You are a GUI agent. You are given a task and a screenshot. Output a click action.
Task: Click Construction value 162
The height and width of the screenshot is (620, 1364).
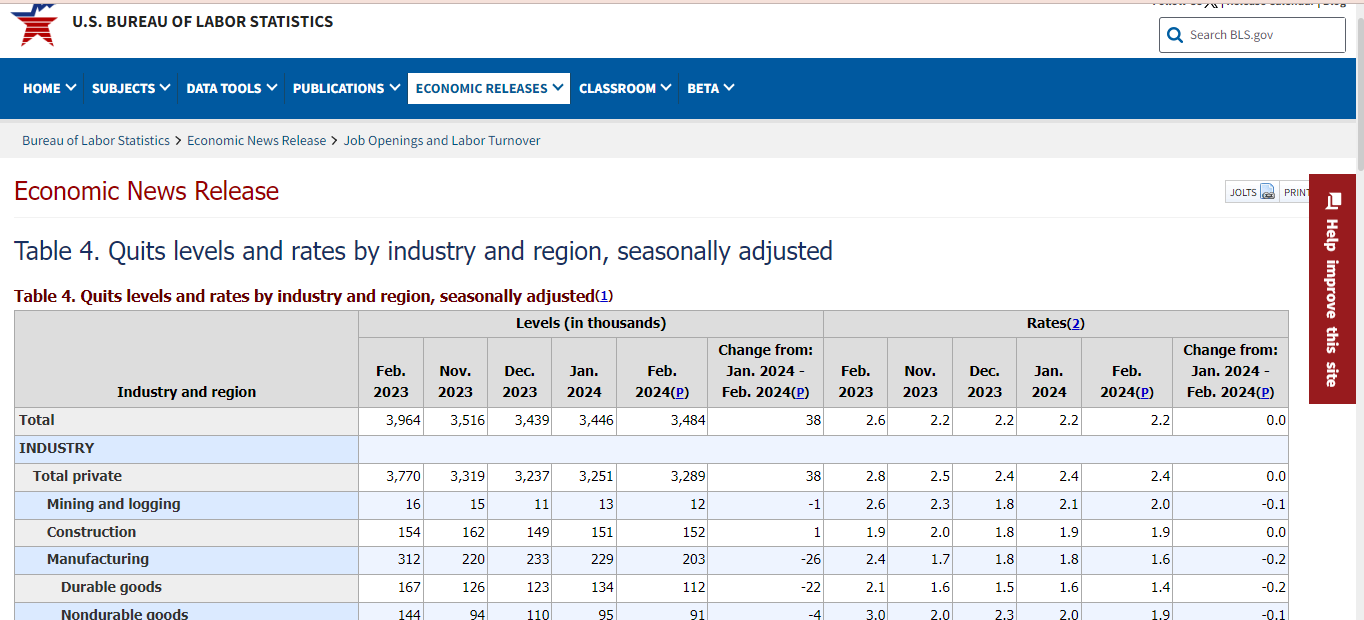tap(456, 533)
